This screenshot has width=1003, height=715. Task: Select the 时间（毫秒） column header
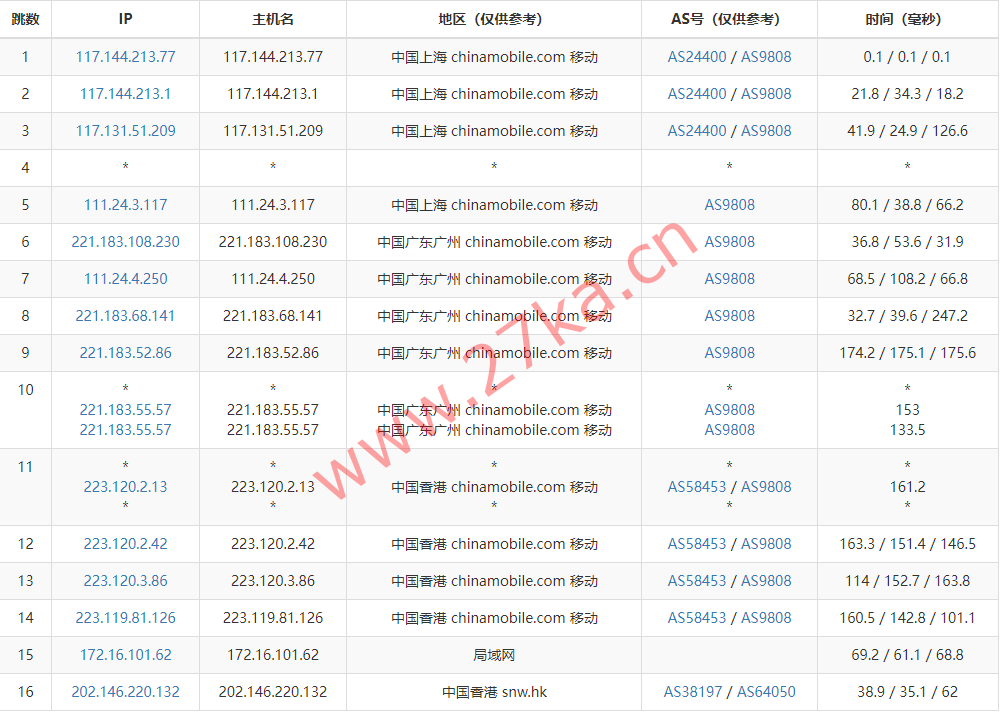tap(907, 19)
